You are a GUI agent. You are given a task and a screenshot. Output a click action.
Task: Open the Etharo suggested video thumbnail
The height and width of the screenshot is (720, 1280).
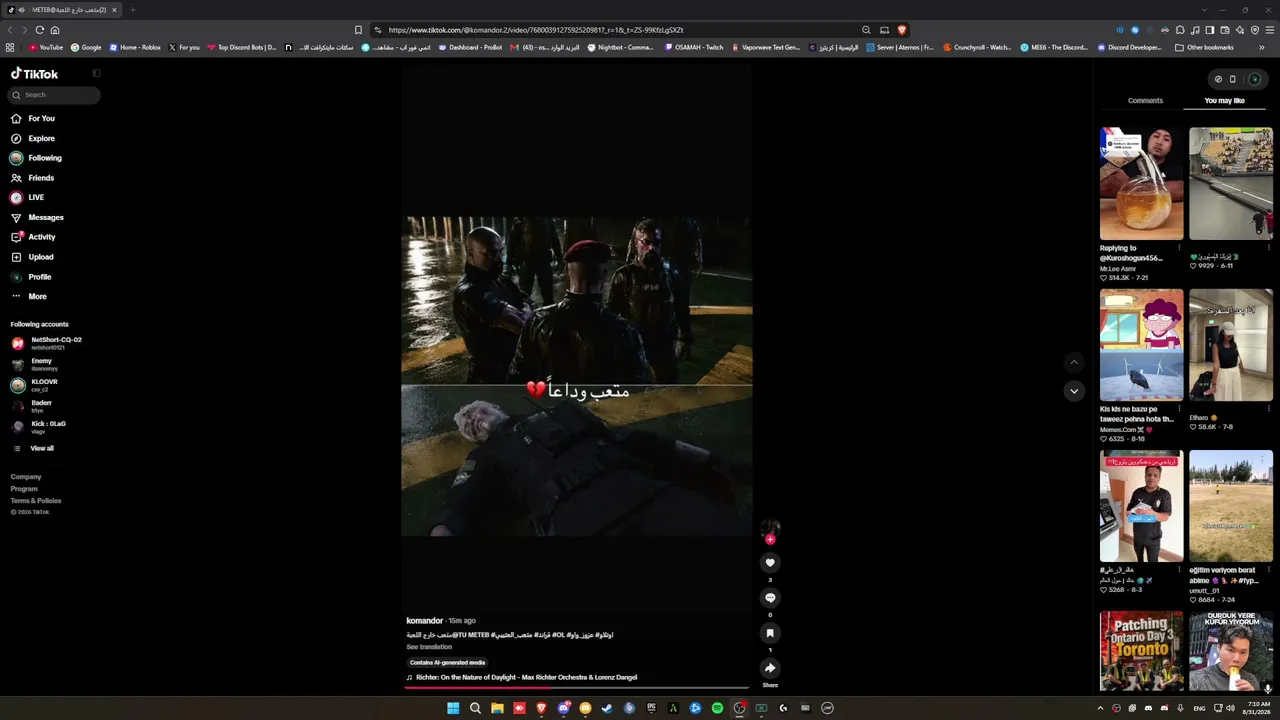(x=1231, y=345)
